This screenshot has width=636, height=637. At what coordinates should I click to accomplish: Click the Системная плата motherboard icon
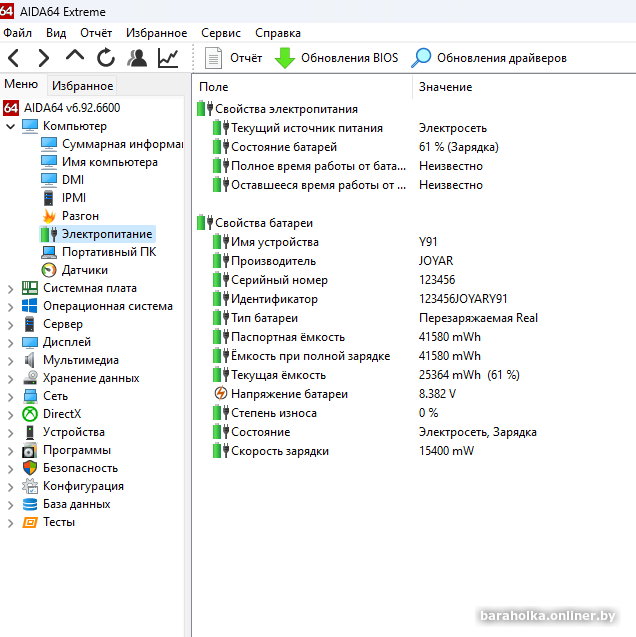(x=30, y=288)
